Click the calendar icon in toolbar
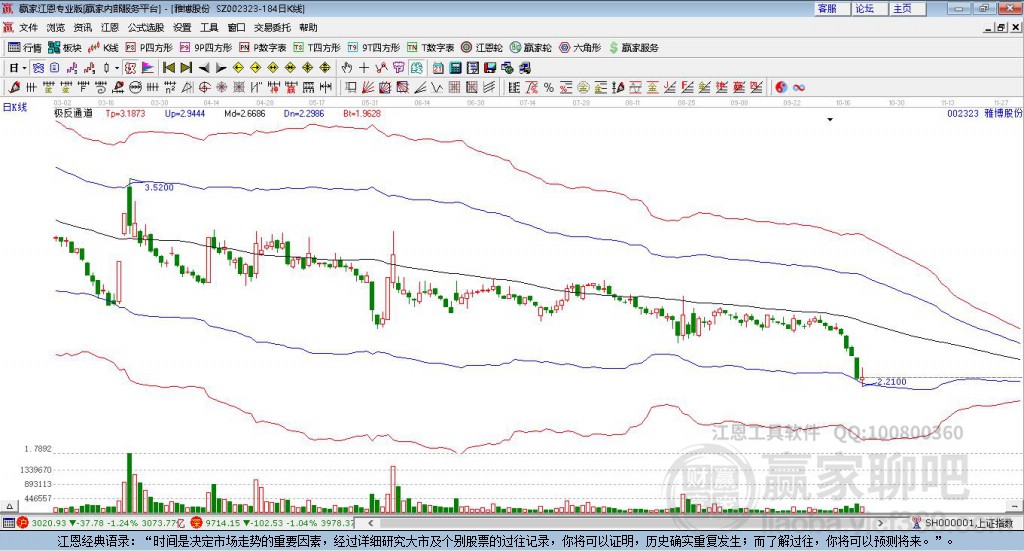 (x=438, y=68)
